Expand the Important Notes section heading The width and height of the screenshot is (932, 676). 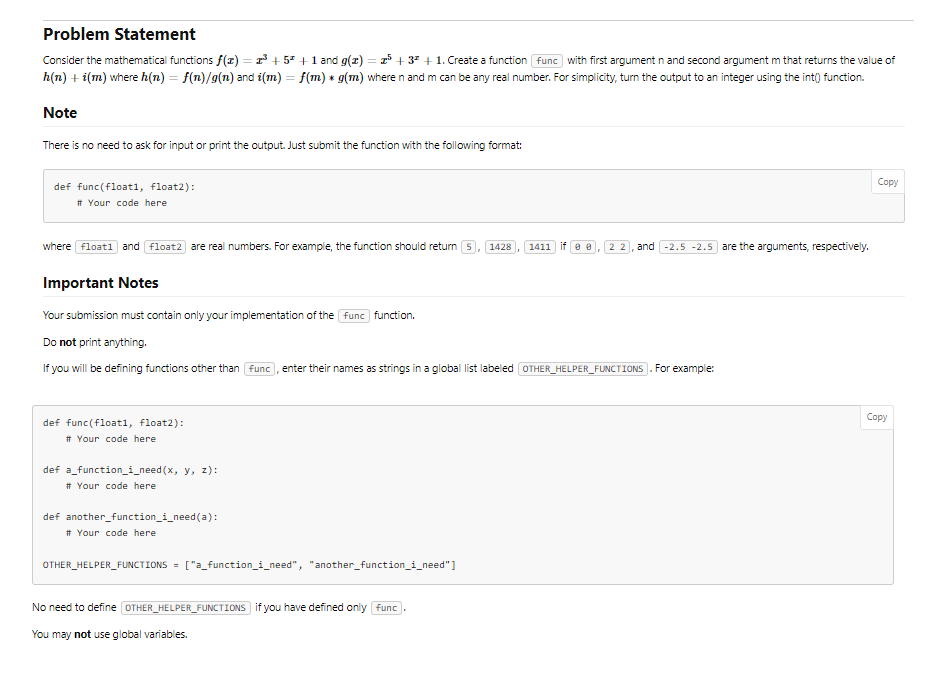(98, 282)
